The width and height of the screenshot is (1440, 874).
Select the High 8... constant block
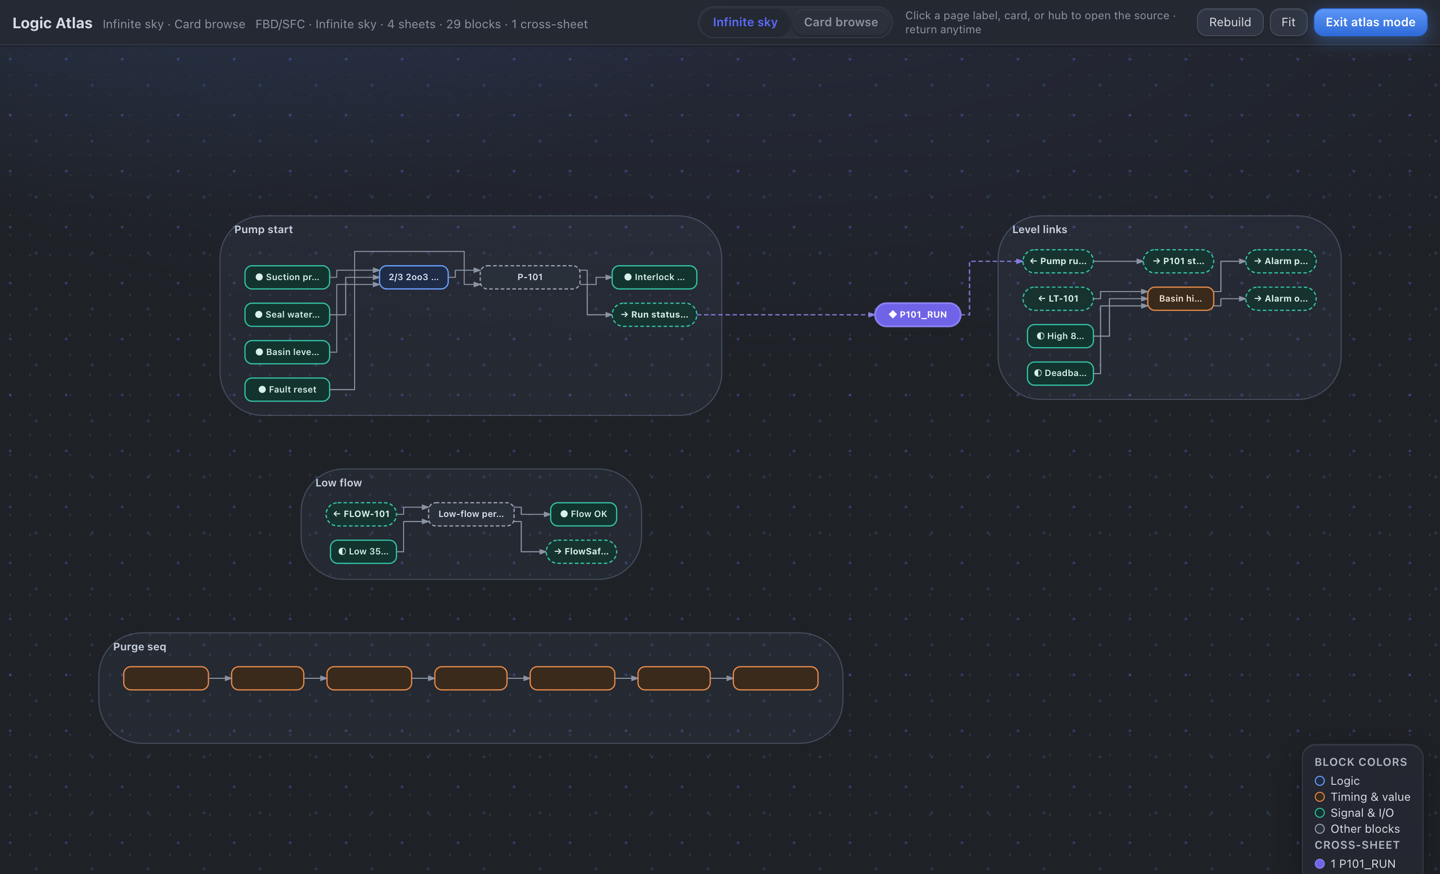pyautogui.click(x=1060, y=336)
